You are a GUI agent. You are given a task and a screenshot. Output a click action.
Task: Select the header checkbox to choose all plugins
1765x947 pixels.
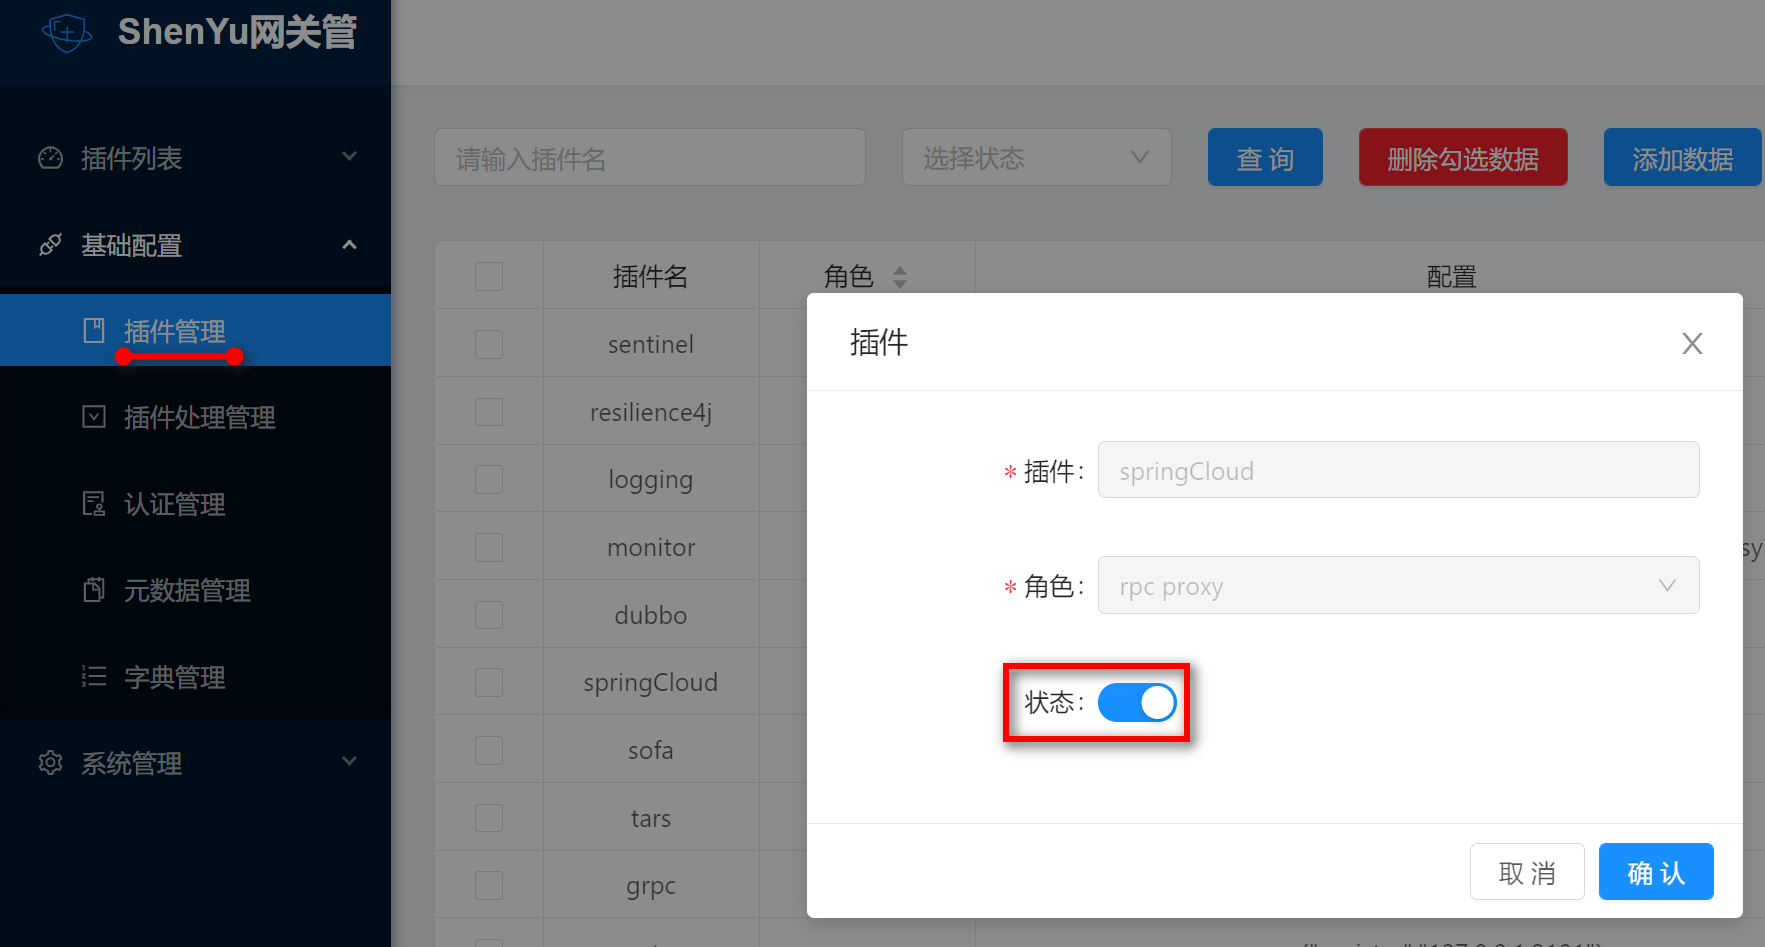pyautogui.click(x=489, y=275)
